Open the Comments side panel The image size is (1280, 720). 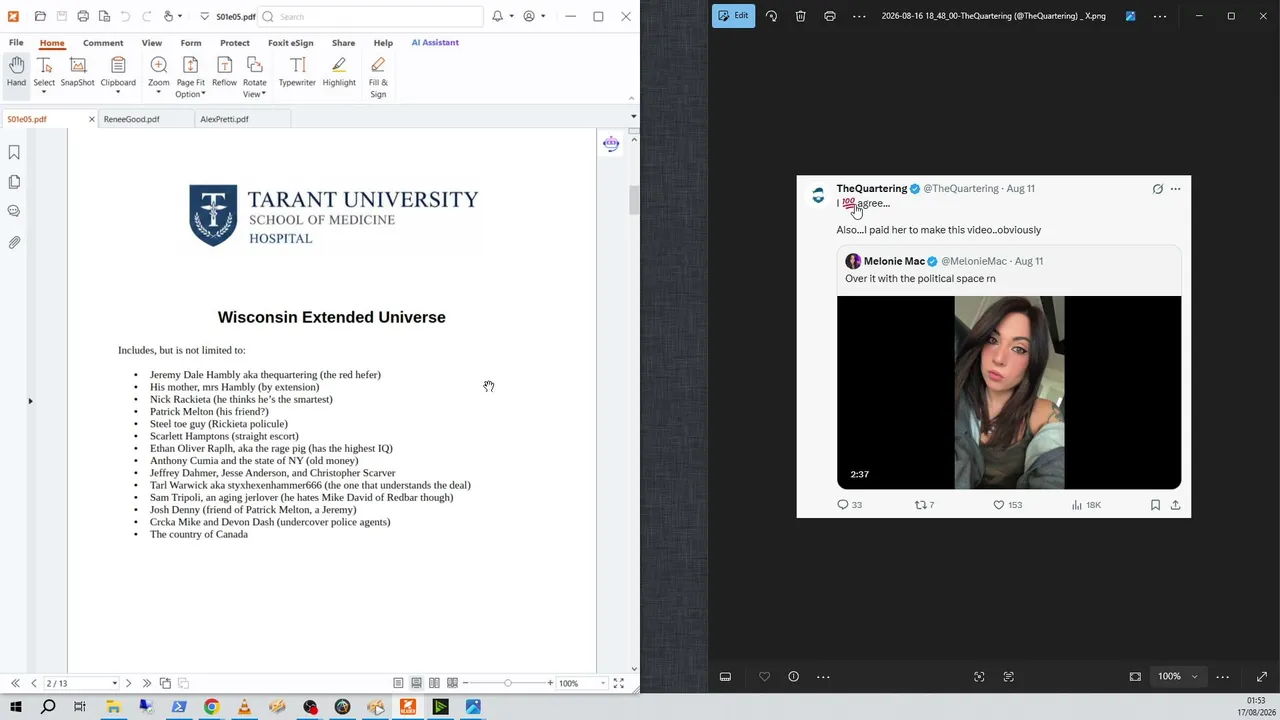(x=14, y=211)
